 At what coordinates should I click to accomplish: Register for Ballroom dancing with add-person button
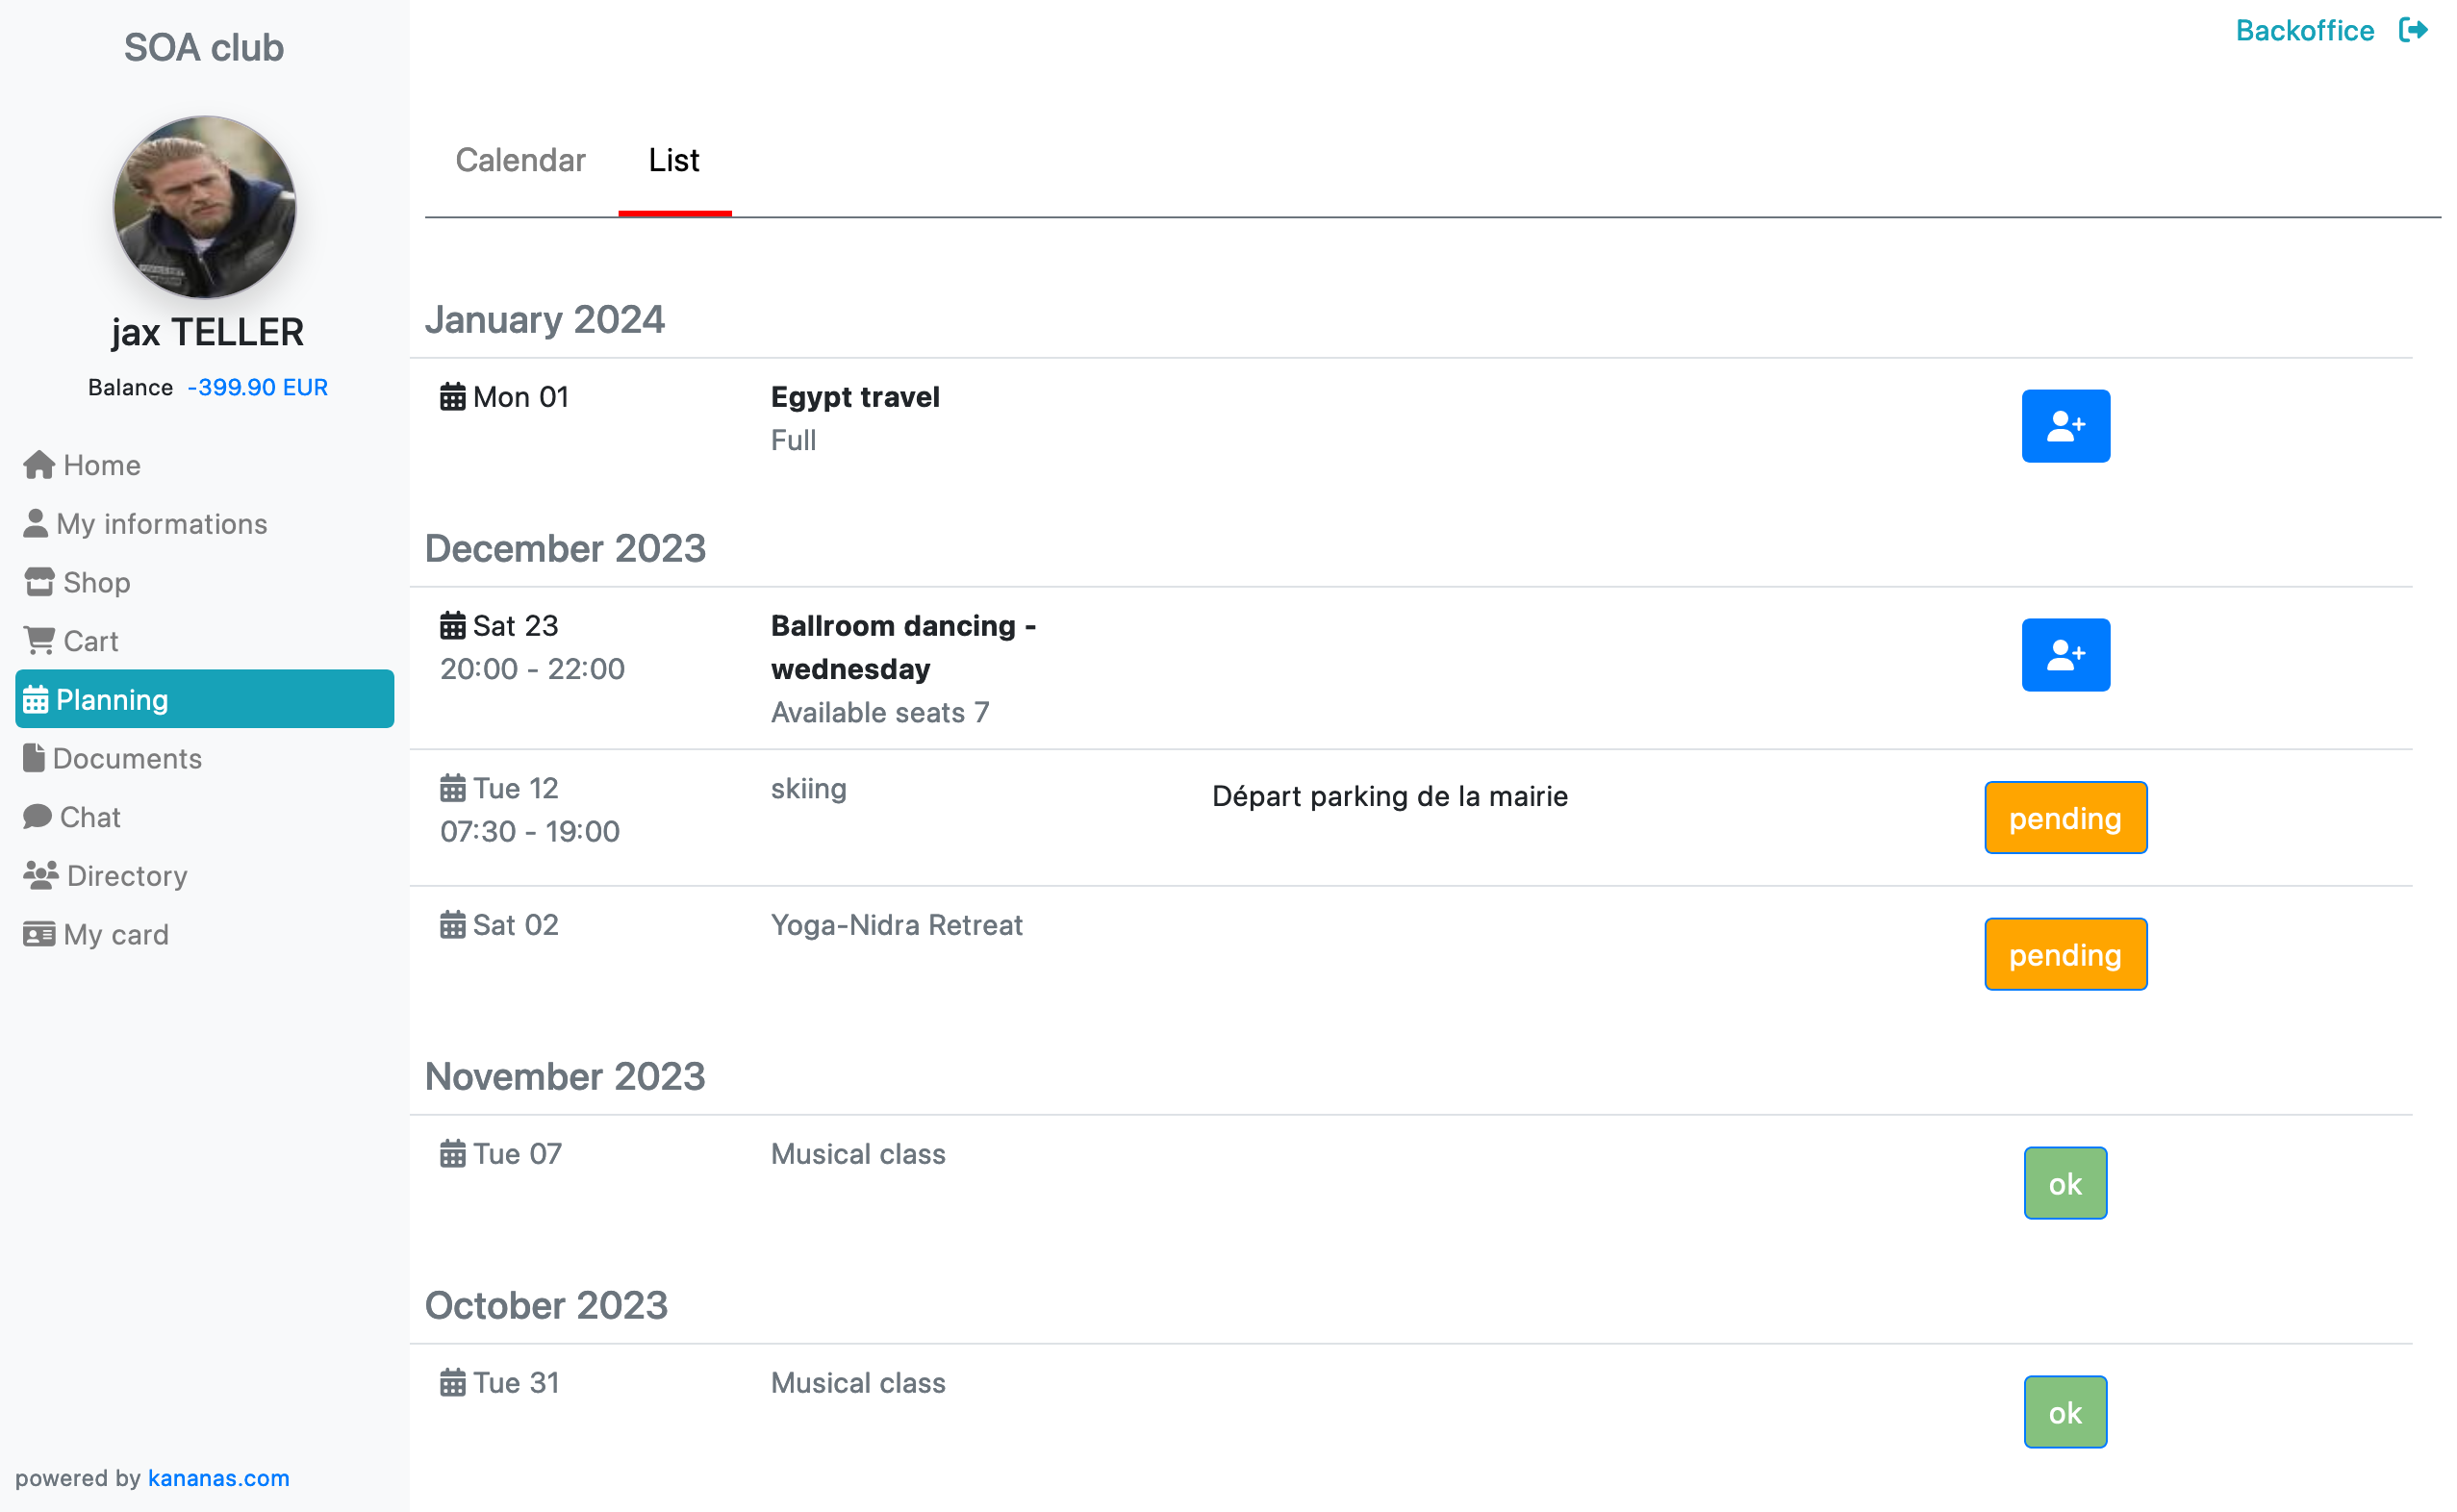[2065, 655]
